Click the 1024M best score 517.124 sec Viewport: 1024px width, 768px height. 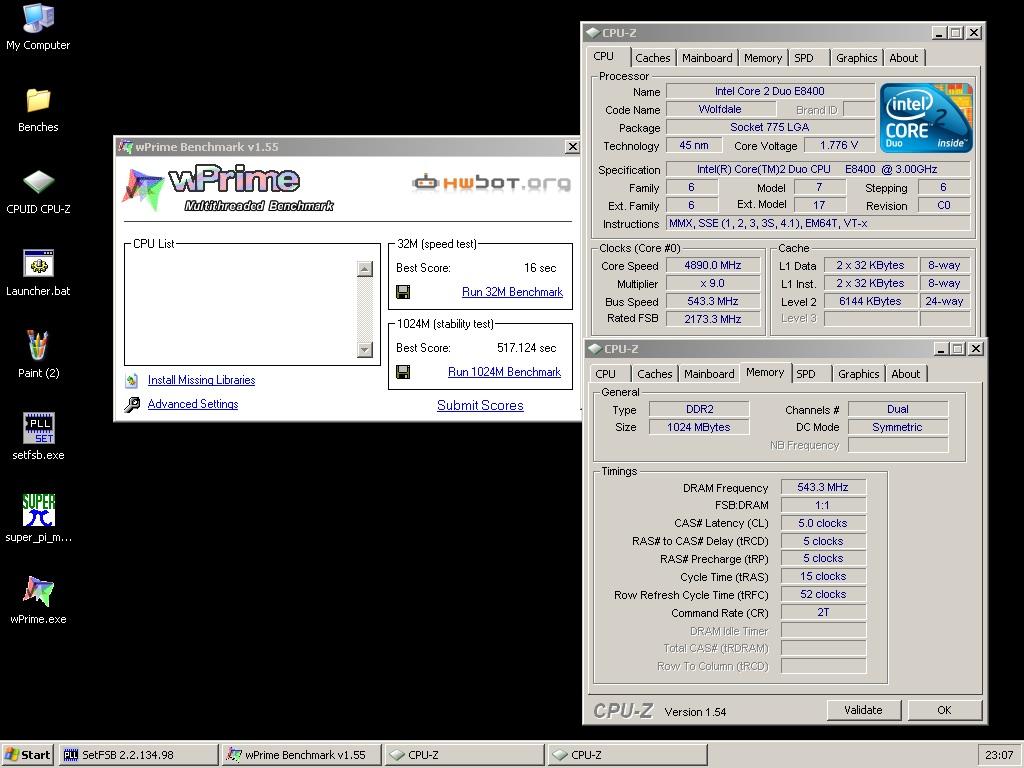[x=526, y=348]
